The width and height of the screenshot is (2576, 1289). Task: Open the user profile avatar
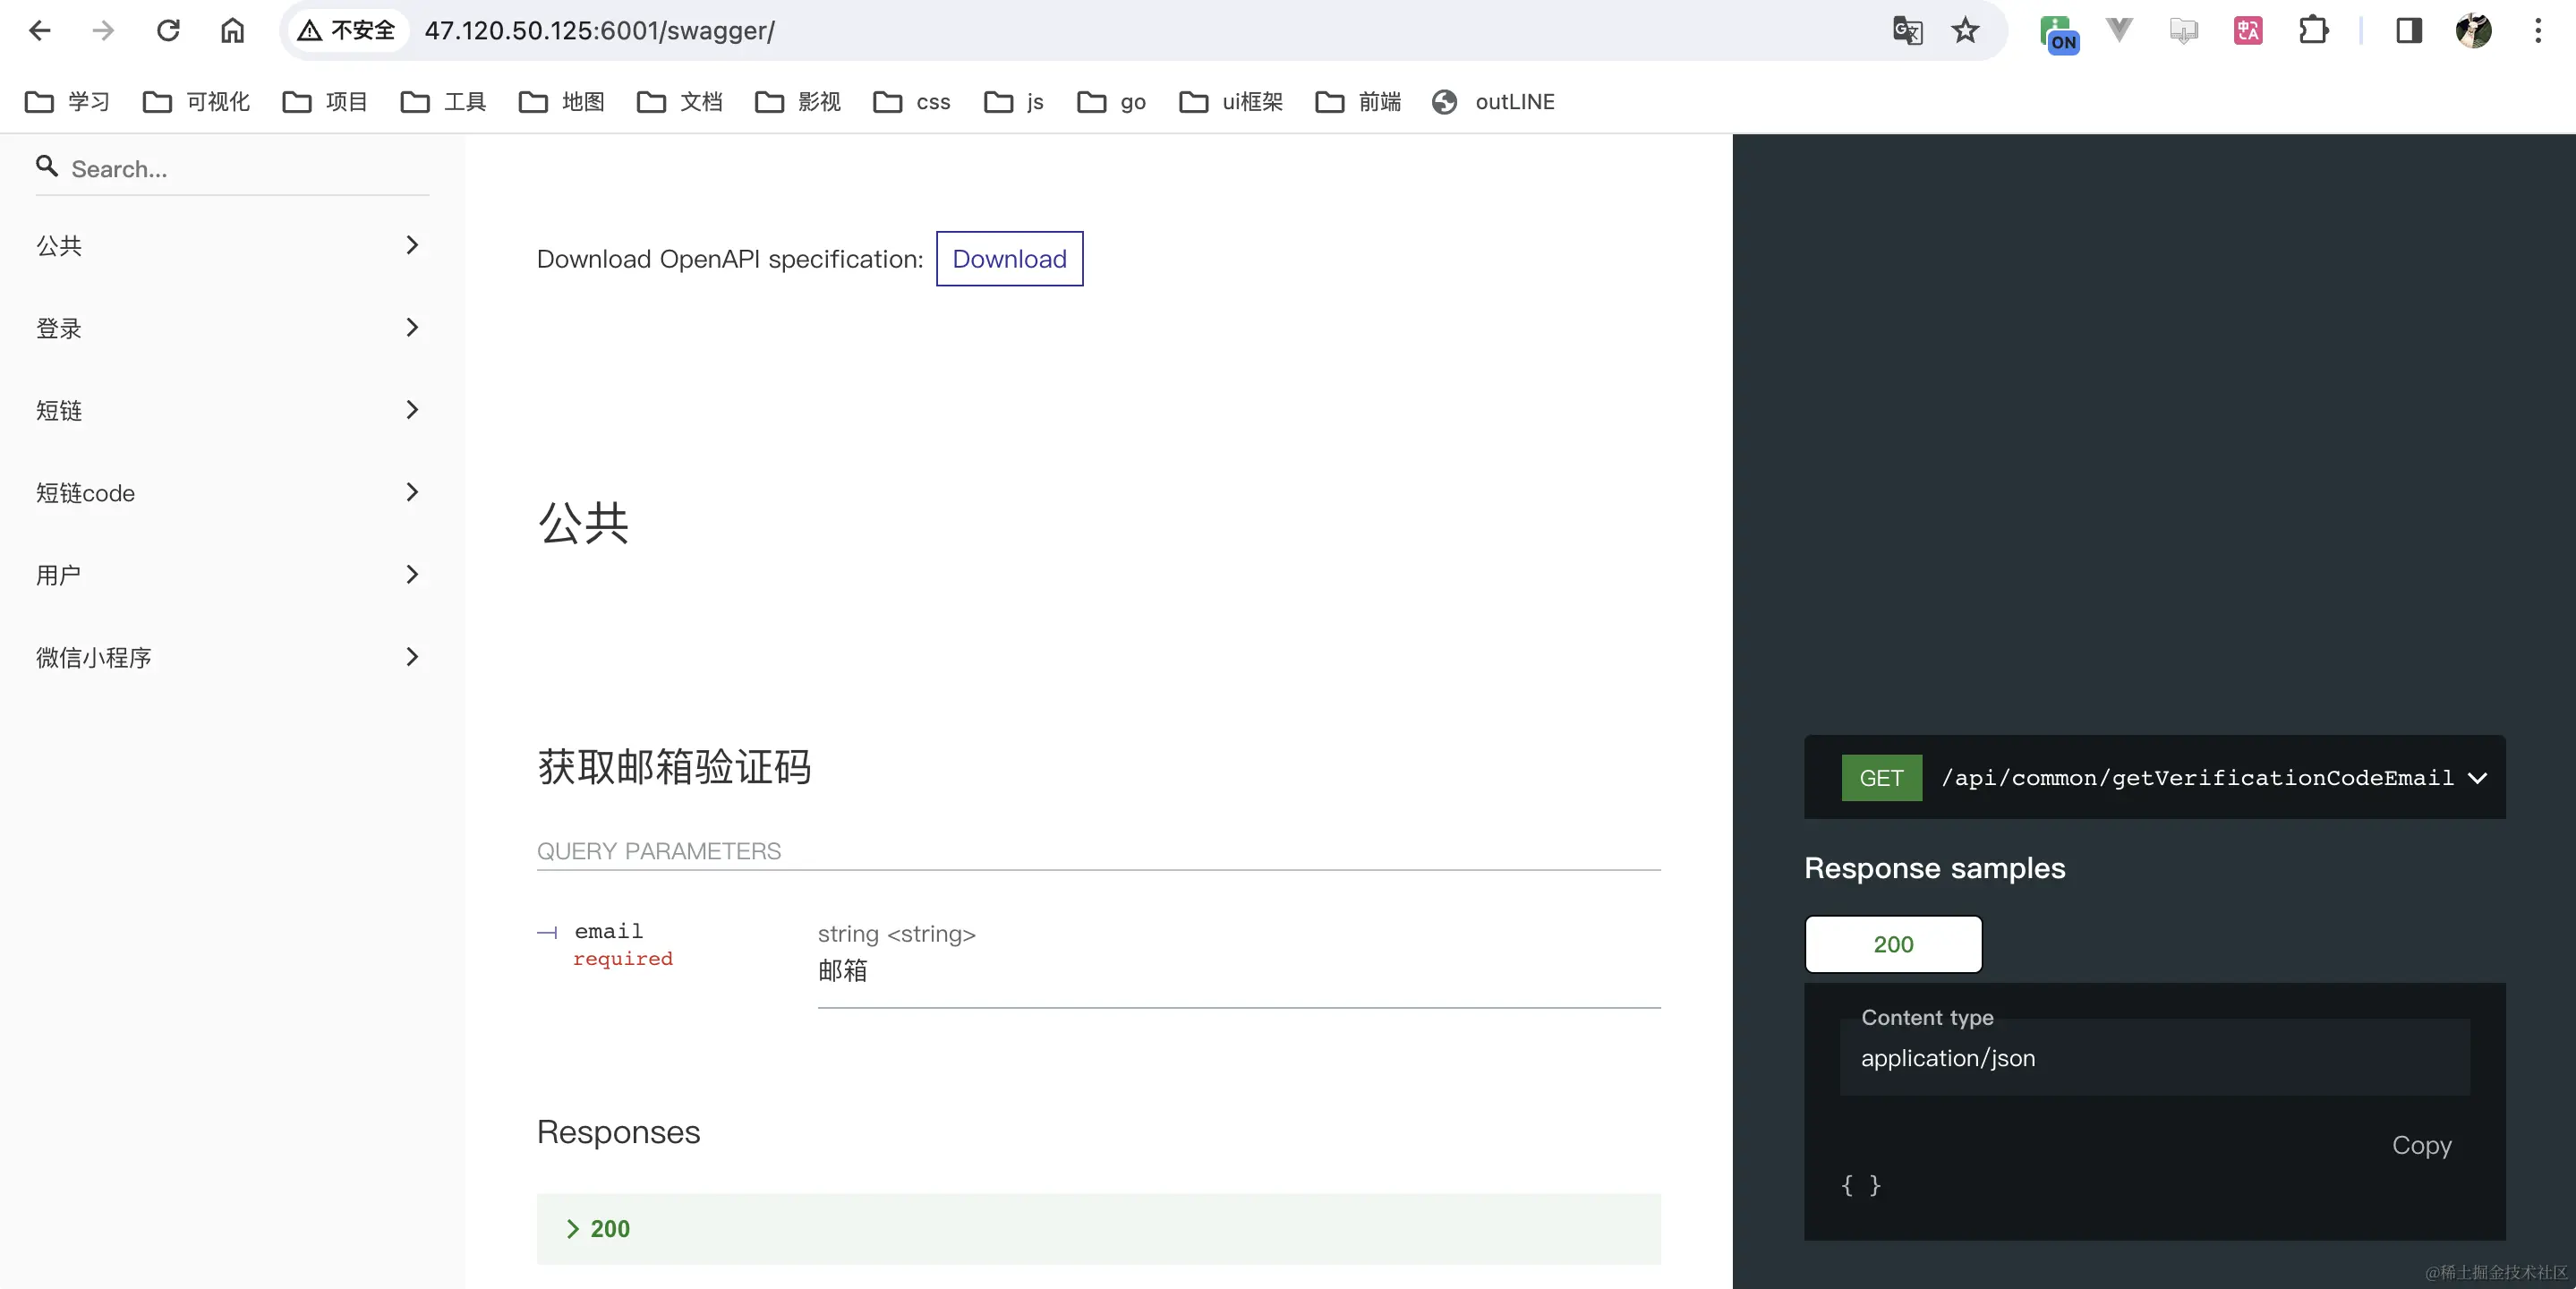click(2474, 31)
